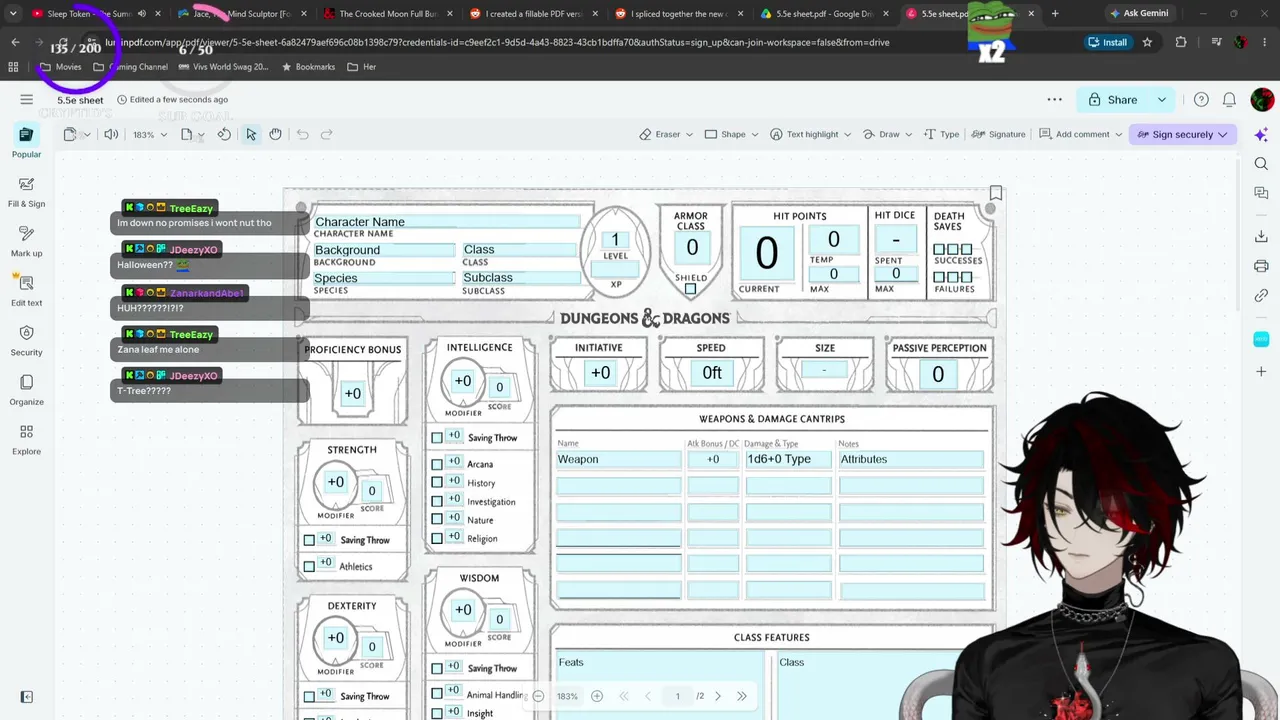Expand the Draw tool options
The image size is (1280, 720).
tap(909, 134)
